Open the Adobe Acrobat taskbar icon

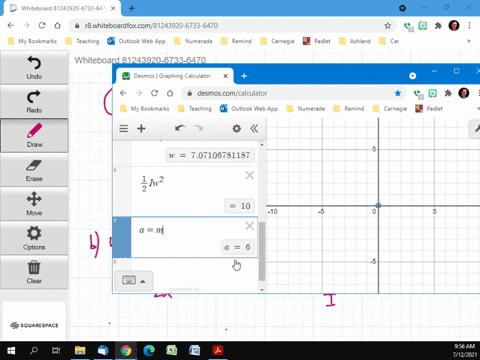pyautogui.click(x=218, y=351)
